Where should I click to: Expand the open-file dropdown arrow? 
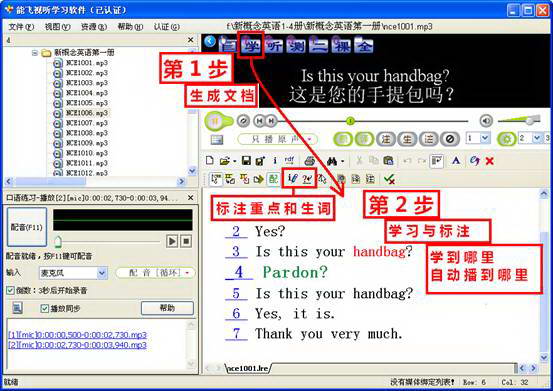click(234, 161)
